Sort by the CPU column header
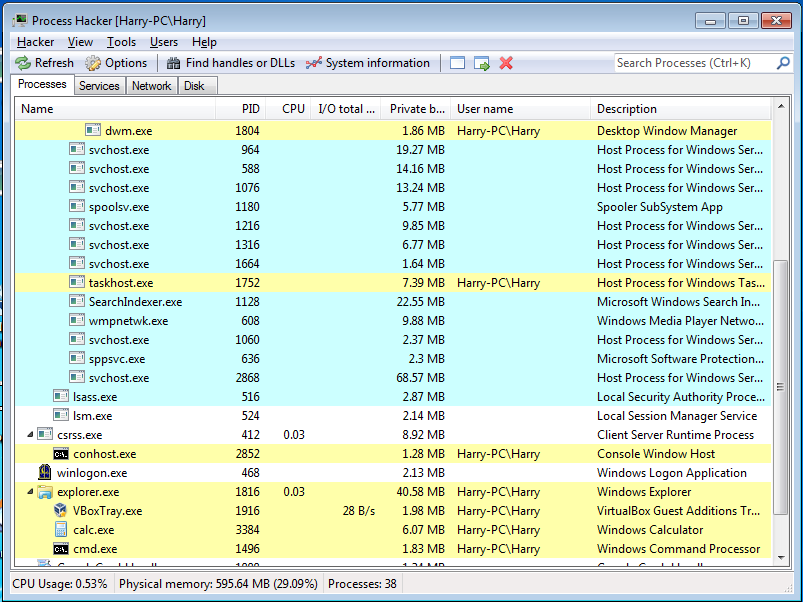The width and height of the screenshot is (803, 602). click(x=288, y=109)
